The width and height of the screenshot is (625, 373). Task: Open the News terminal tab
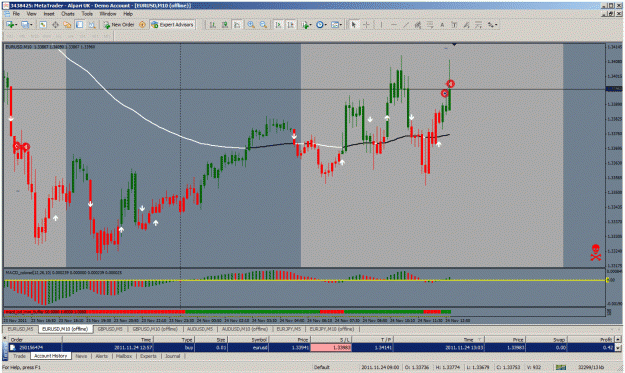point(81,356)
